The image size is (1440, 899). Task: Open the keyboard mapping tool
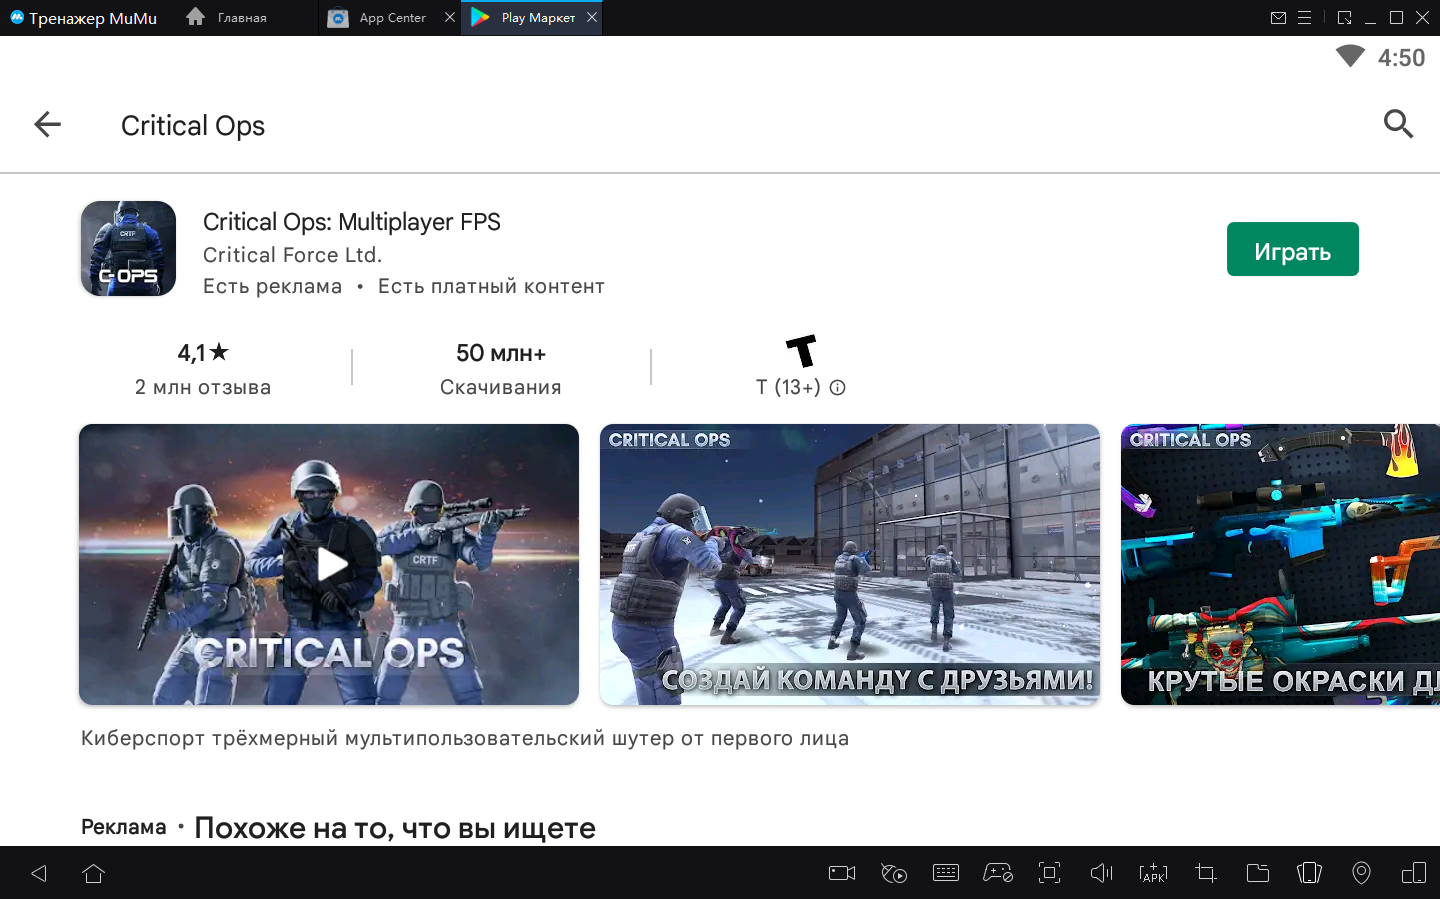(945, 873)
